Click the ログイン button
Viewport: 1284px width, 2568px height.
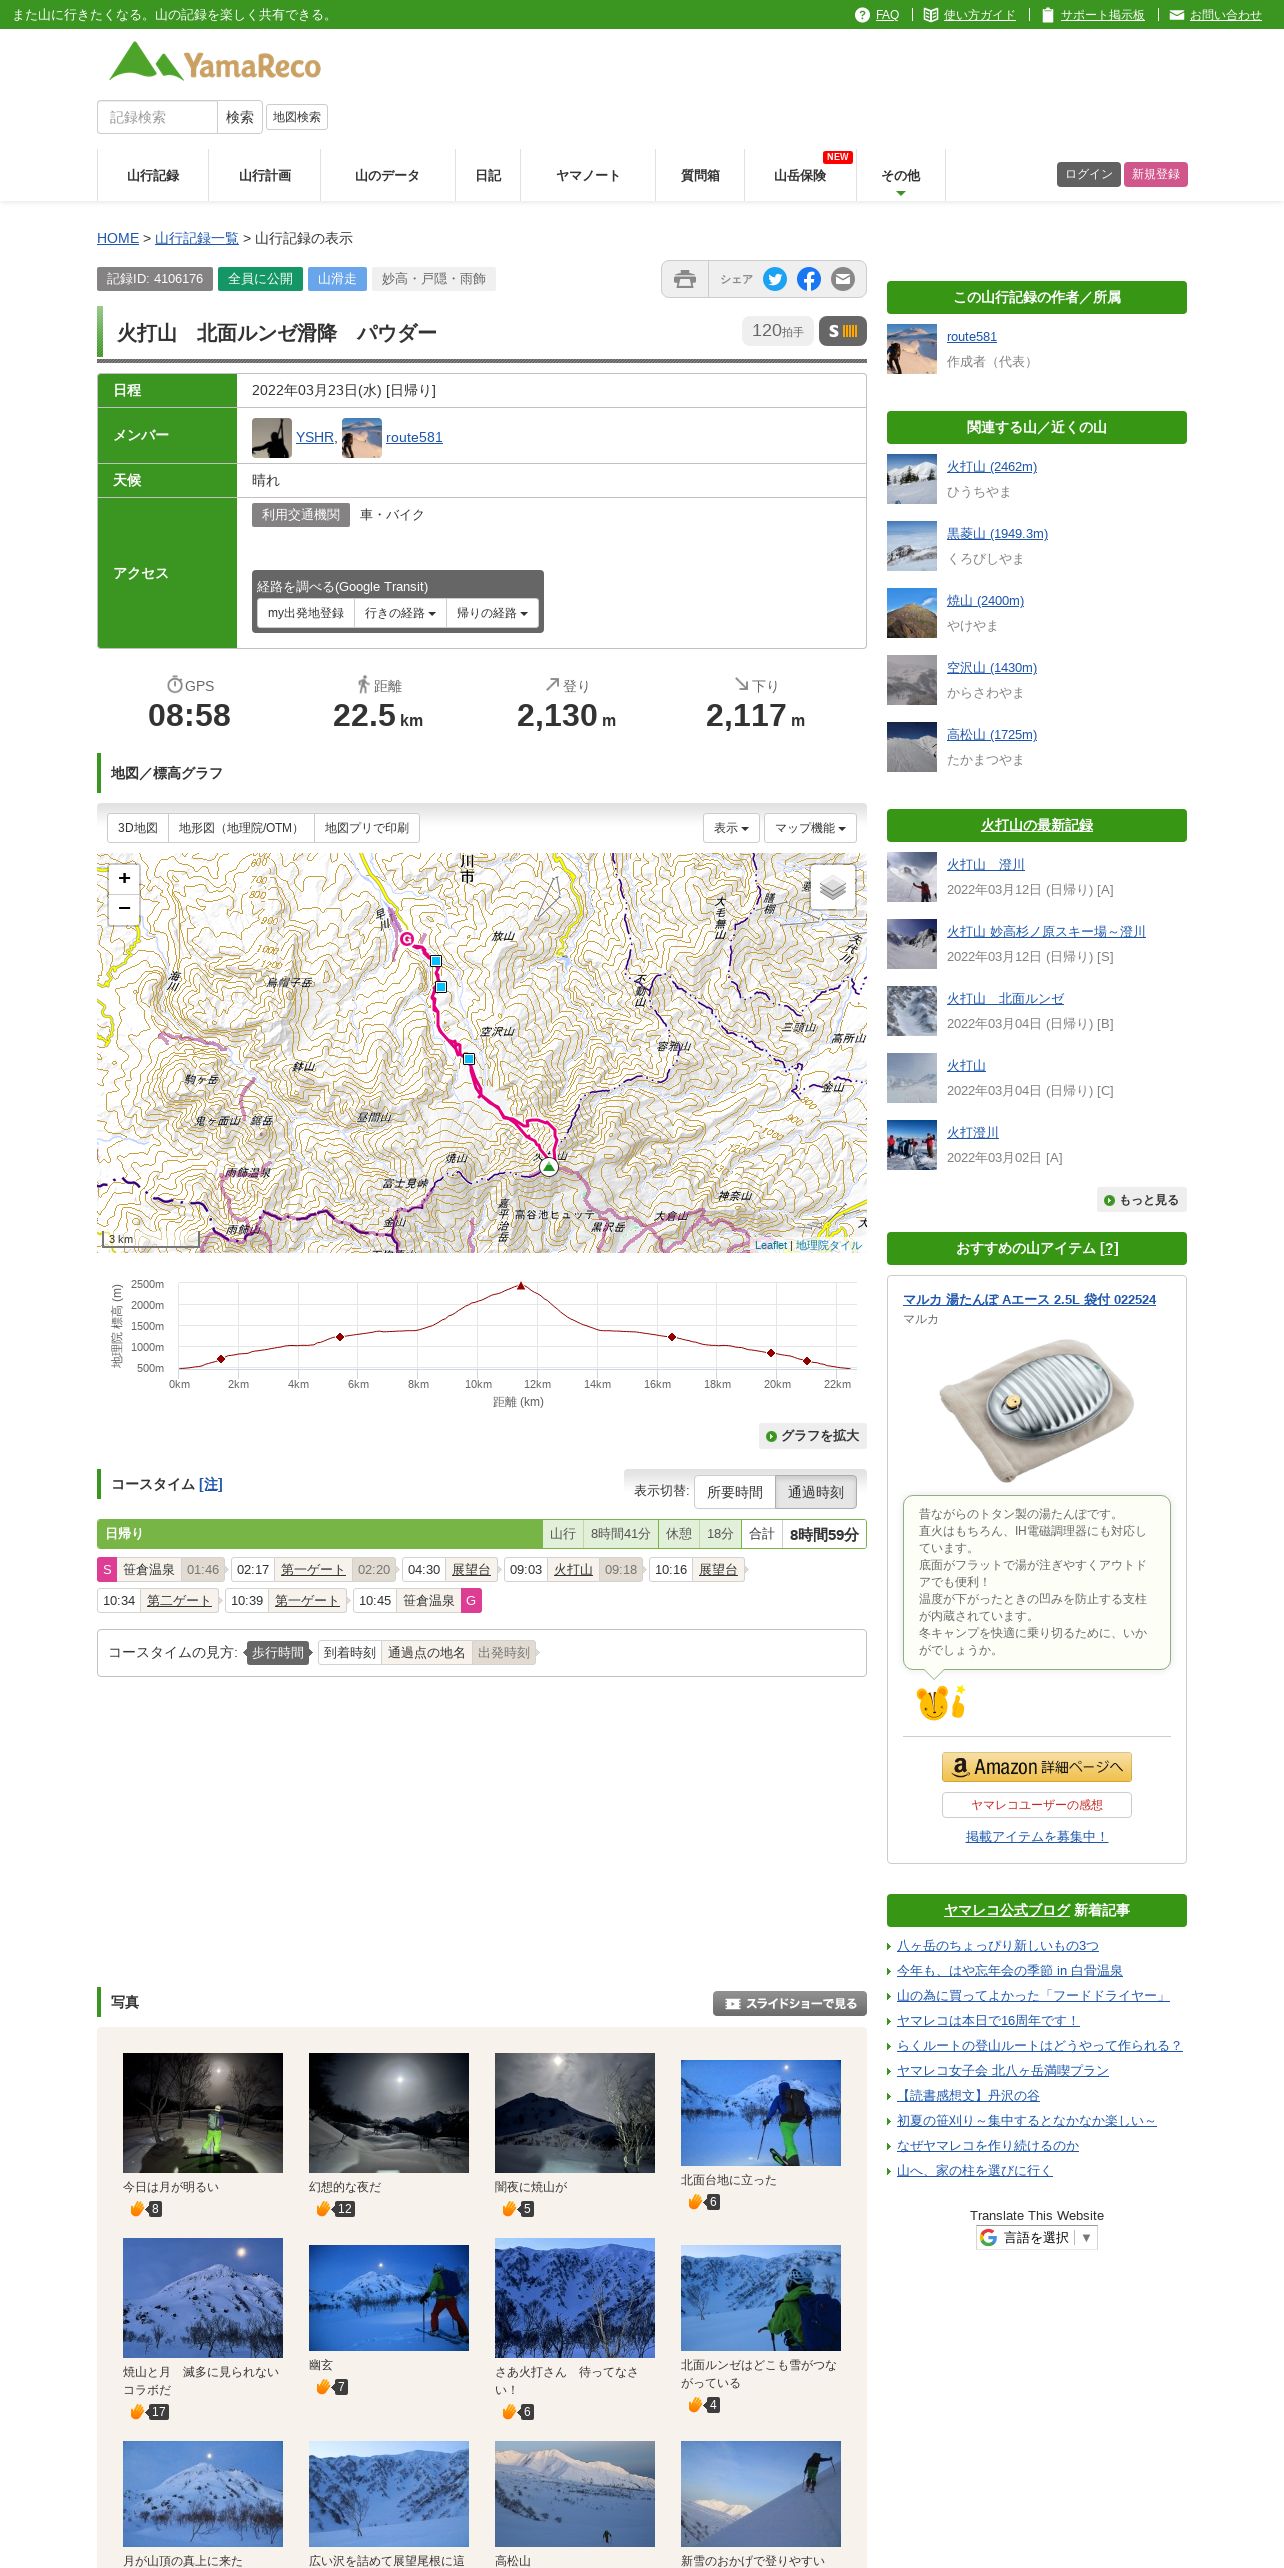tap(1088, 174)
